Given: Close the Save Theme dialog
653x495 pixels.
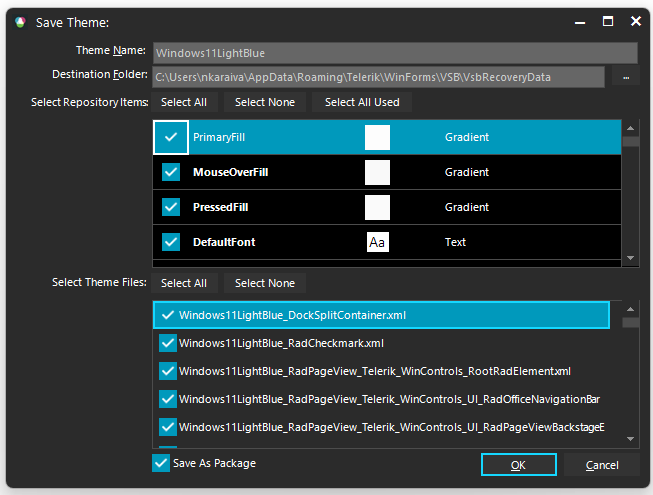Looking at the screenshot, I should point(636,21).
